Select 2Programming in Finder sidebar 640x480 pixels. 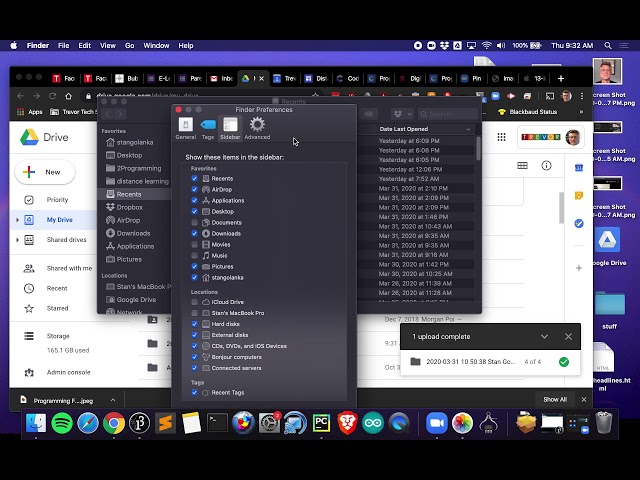tap(139, 169)
